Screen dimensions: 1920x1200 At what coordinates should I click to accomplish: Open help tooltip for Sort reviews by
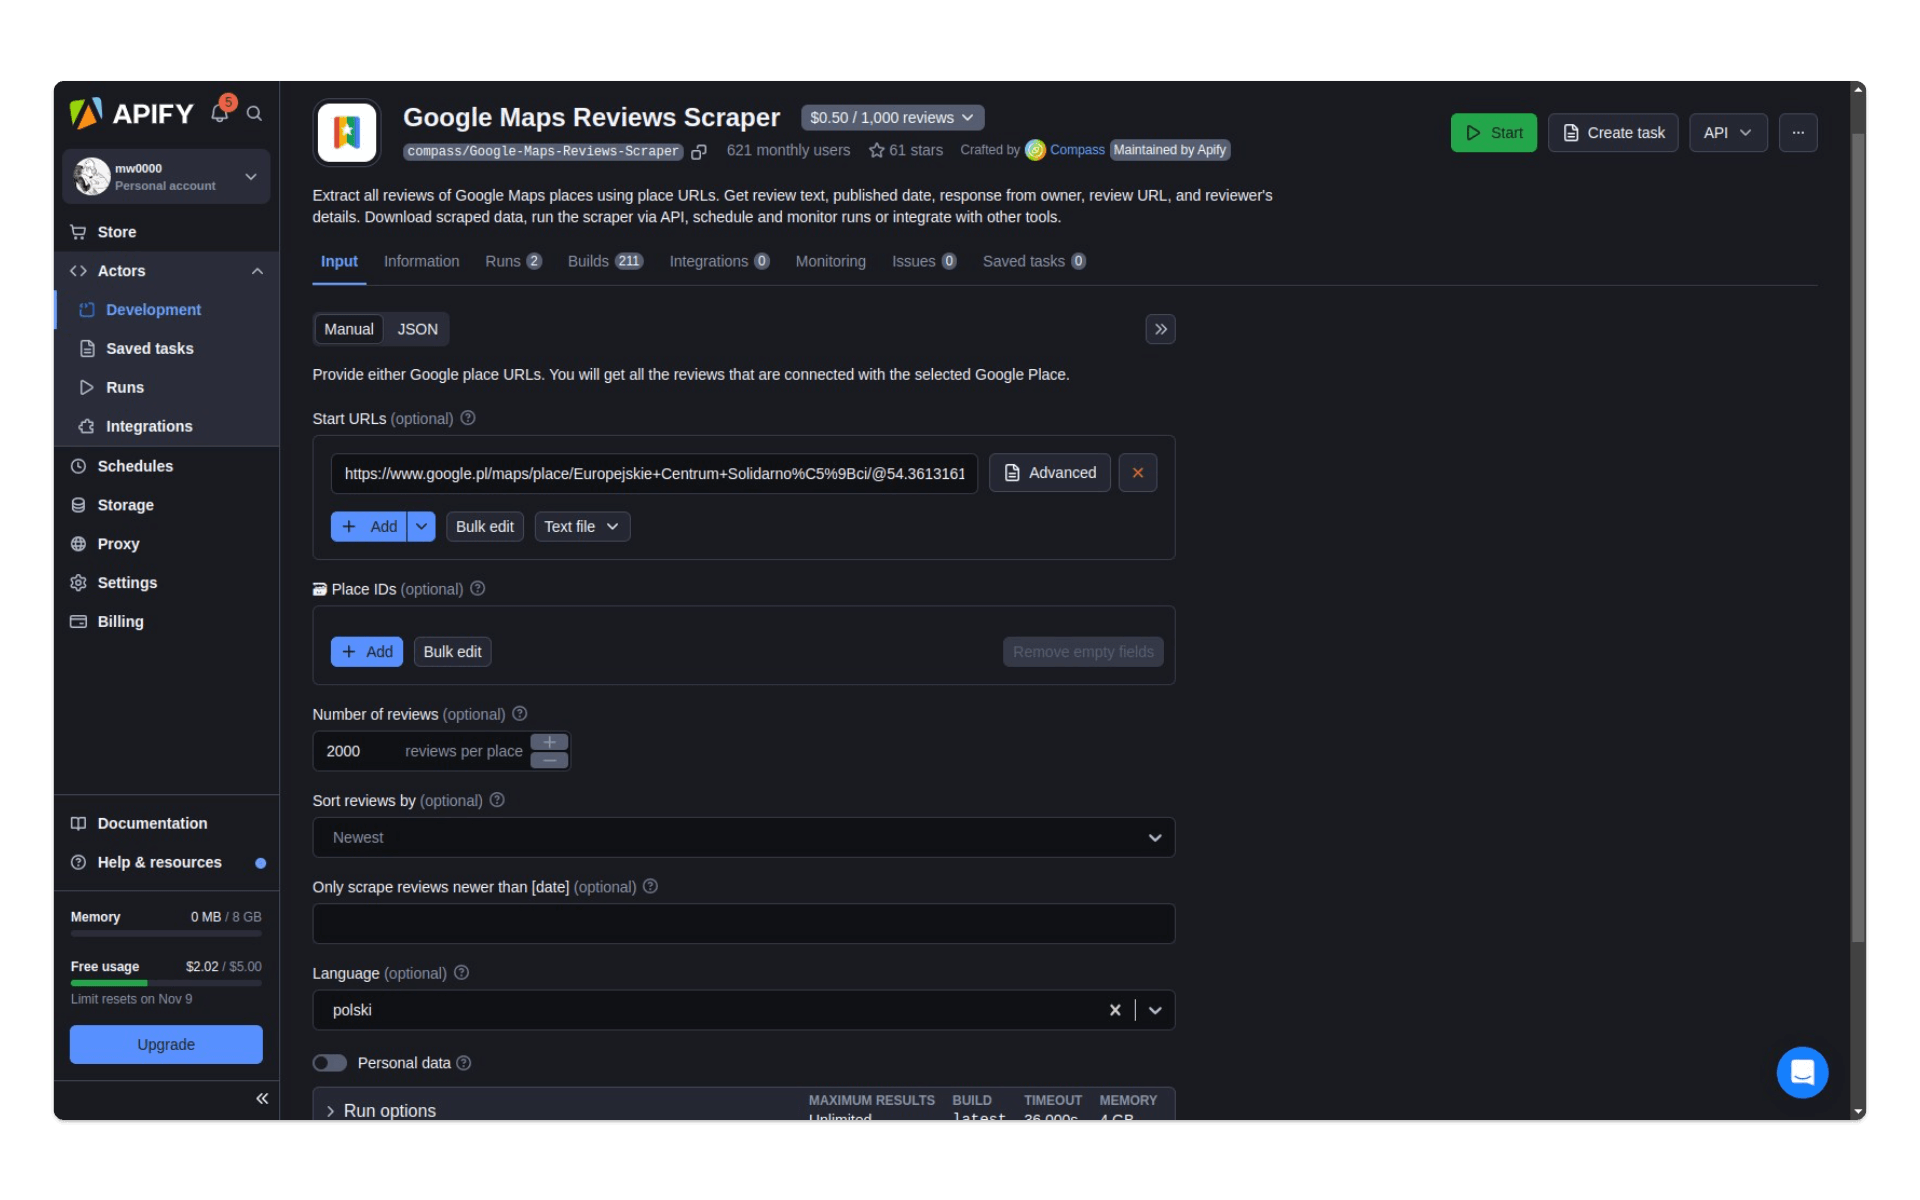click(x=497, y=800)
